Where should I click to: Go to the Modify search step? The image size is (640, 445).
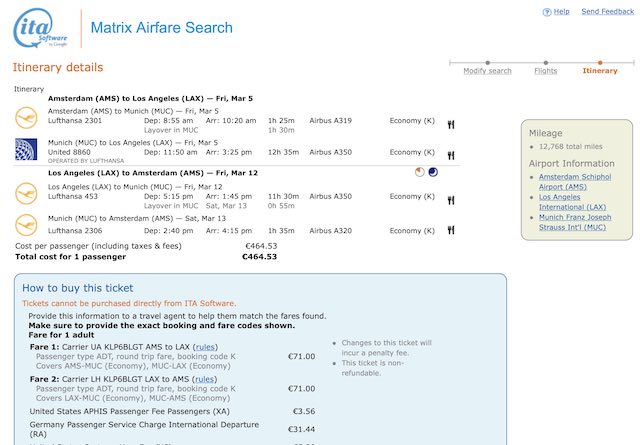point(487,71)
